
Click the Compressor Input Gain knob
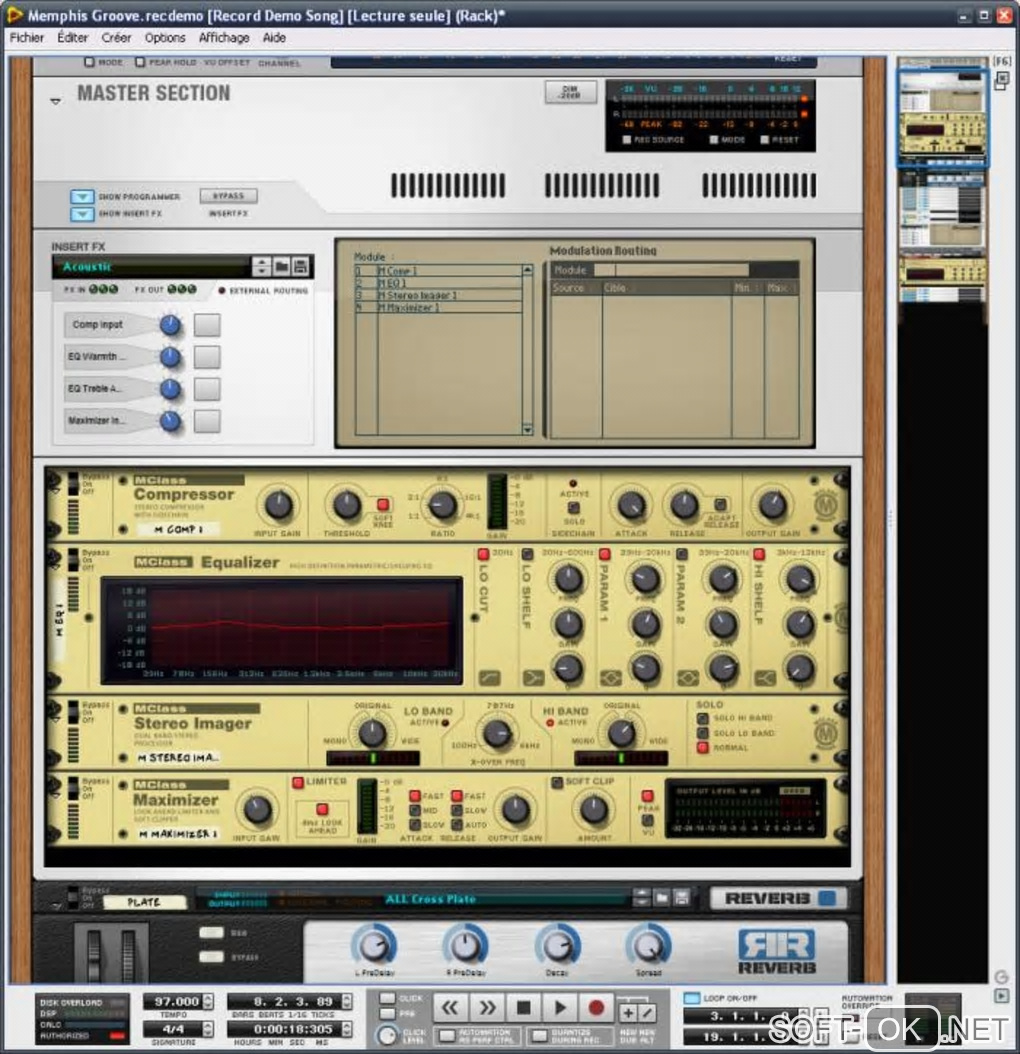pos(278,505)
